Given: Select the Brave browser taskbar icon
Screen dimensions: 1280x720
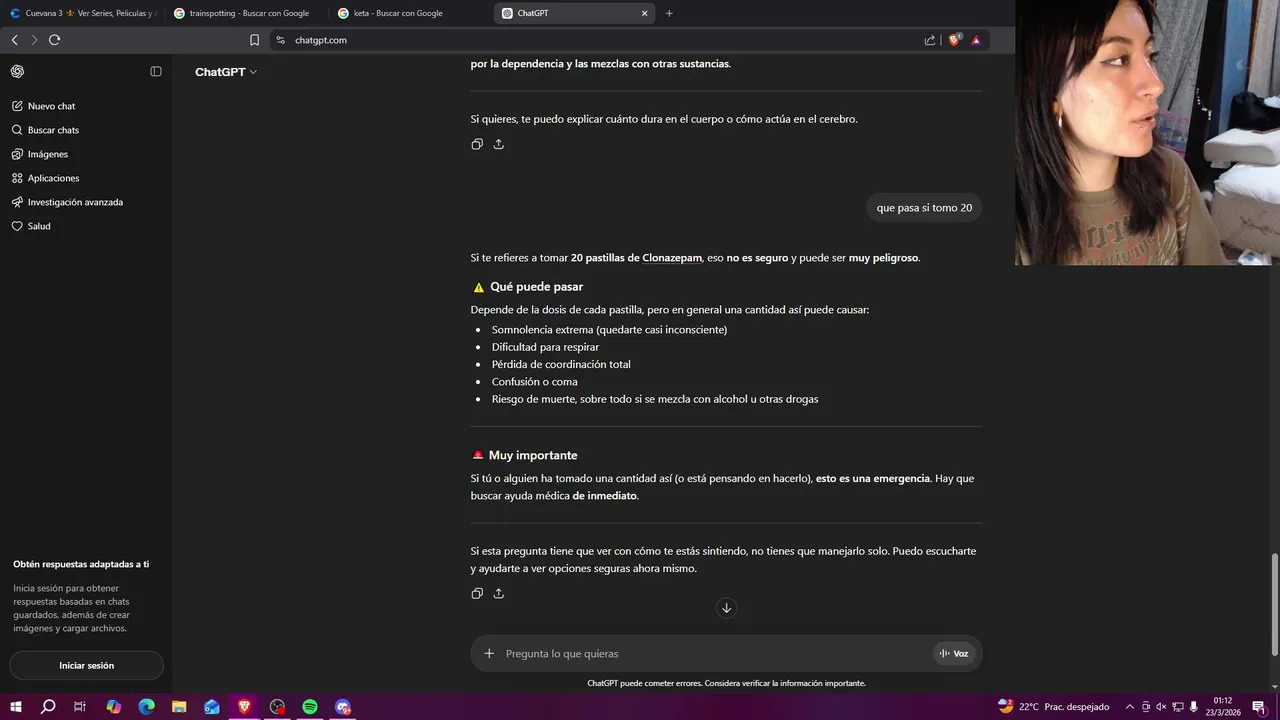Looking at the screenshot, I should coord(244,707).
